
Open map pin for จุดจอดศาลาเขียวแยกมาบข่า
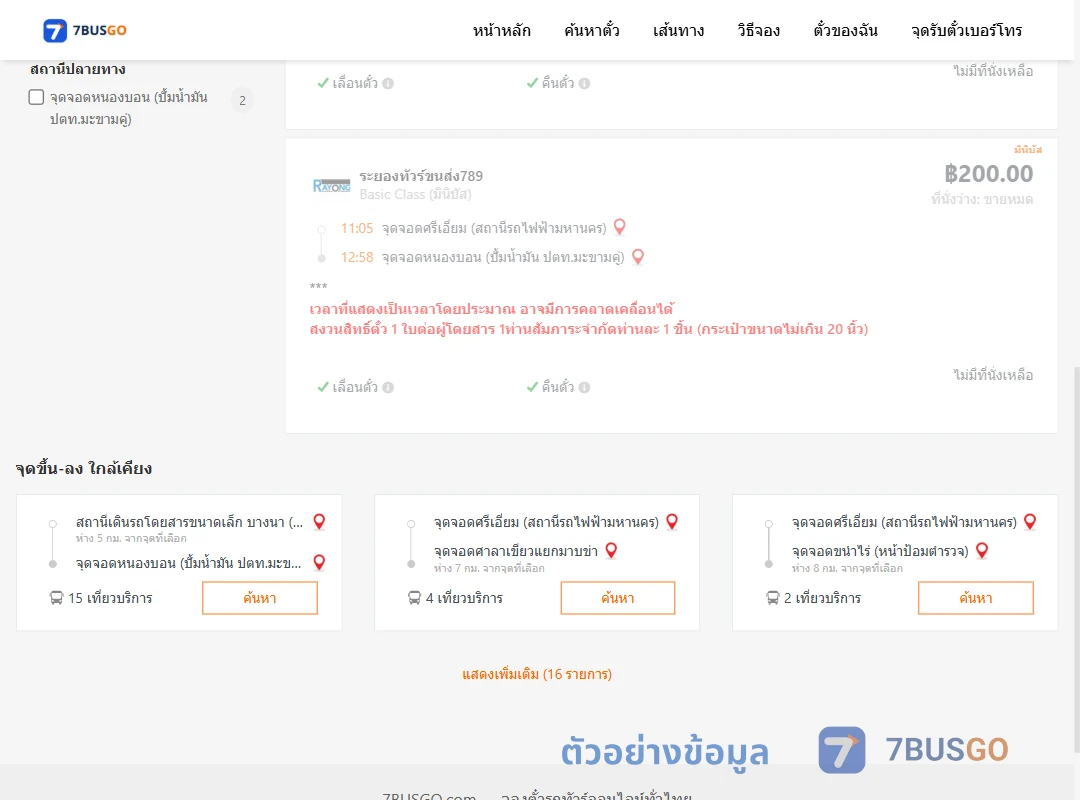[611, 551]
